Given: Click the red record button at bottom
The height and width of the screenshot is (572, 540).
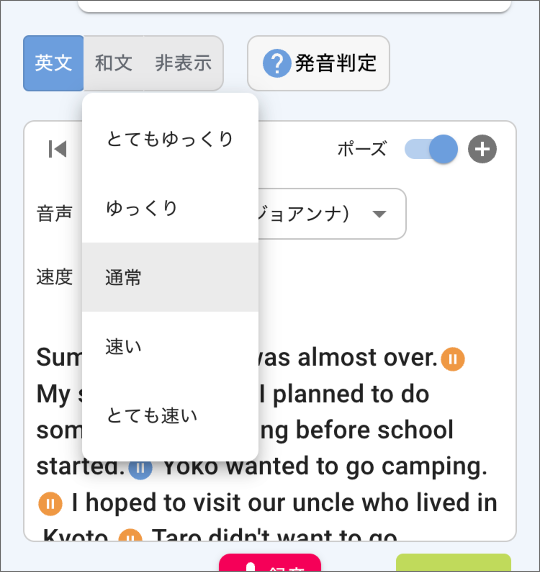Looking at the screenshot, I should click(x=270, y=563).
